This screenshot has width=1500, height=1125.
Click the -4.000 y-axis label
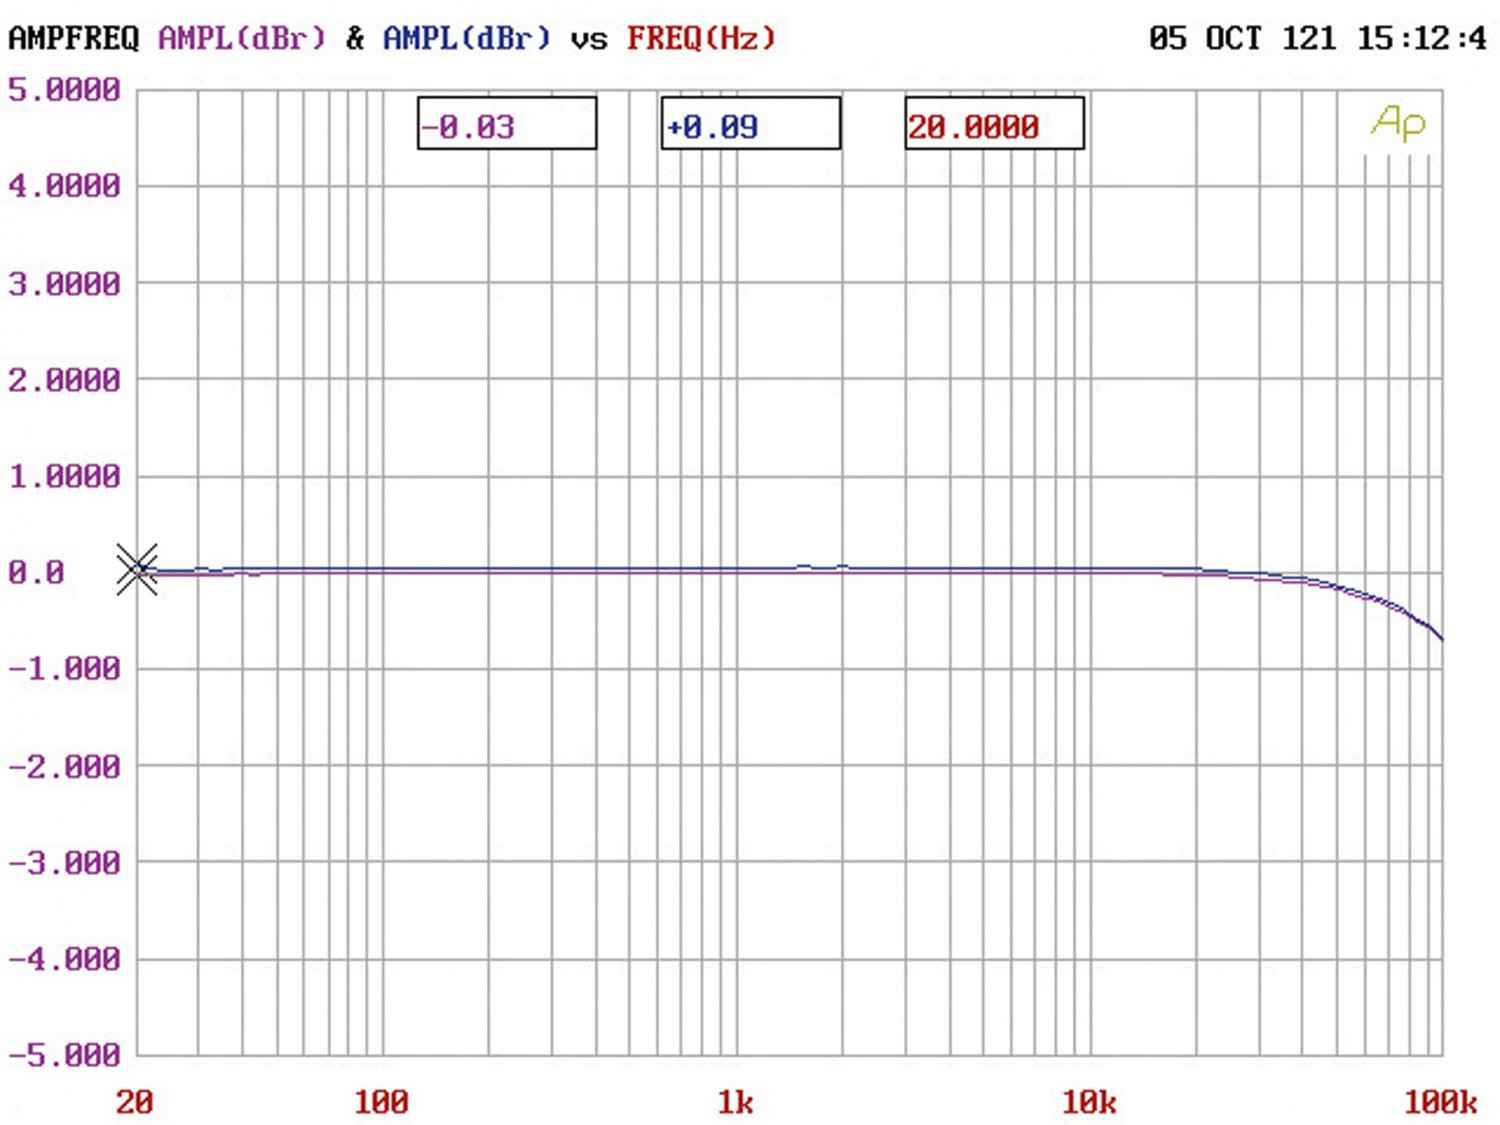[x=64, y=959]
